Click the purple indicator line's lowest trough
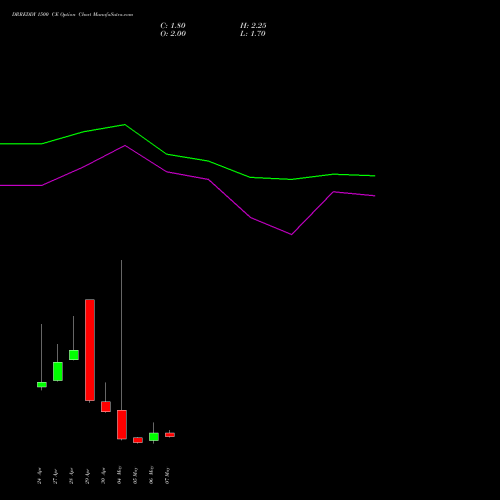Viewport: 500px width, 500px height. [291, 234]
